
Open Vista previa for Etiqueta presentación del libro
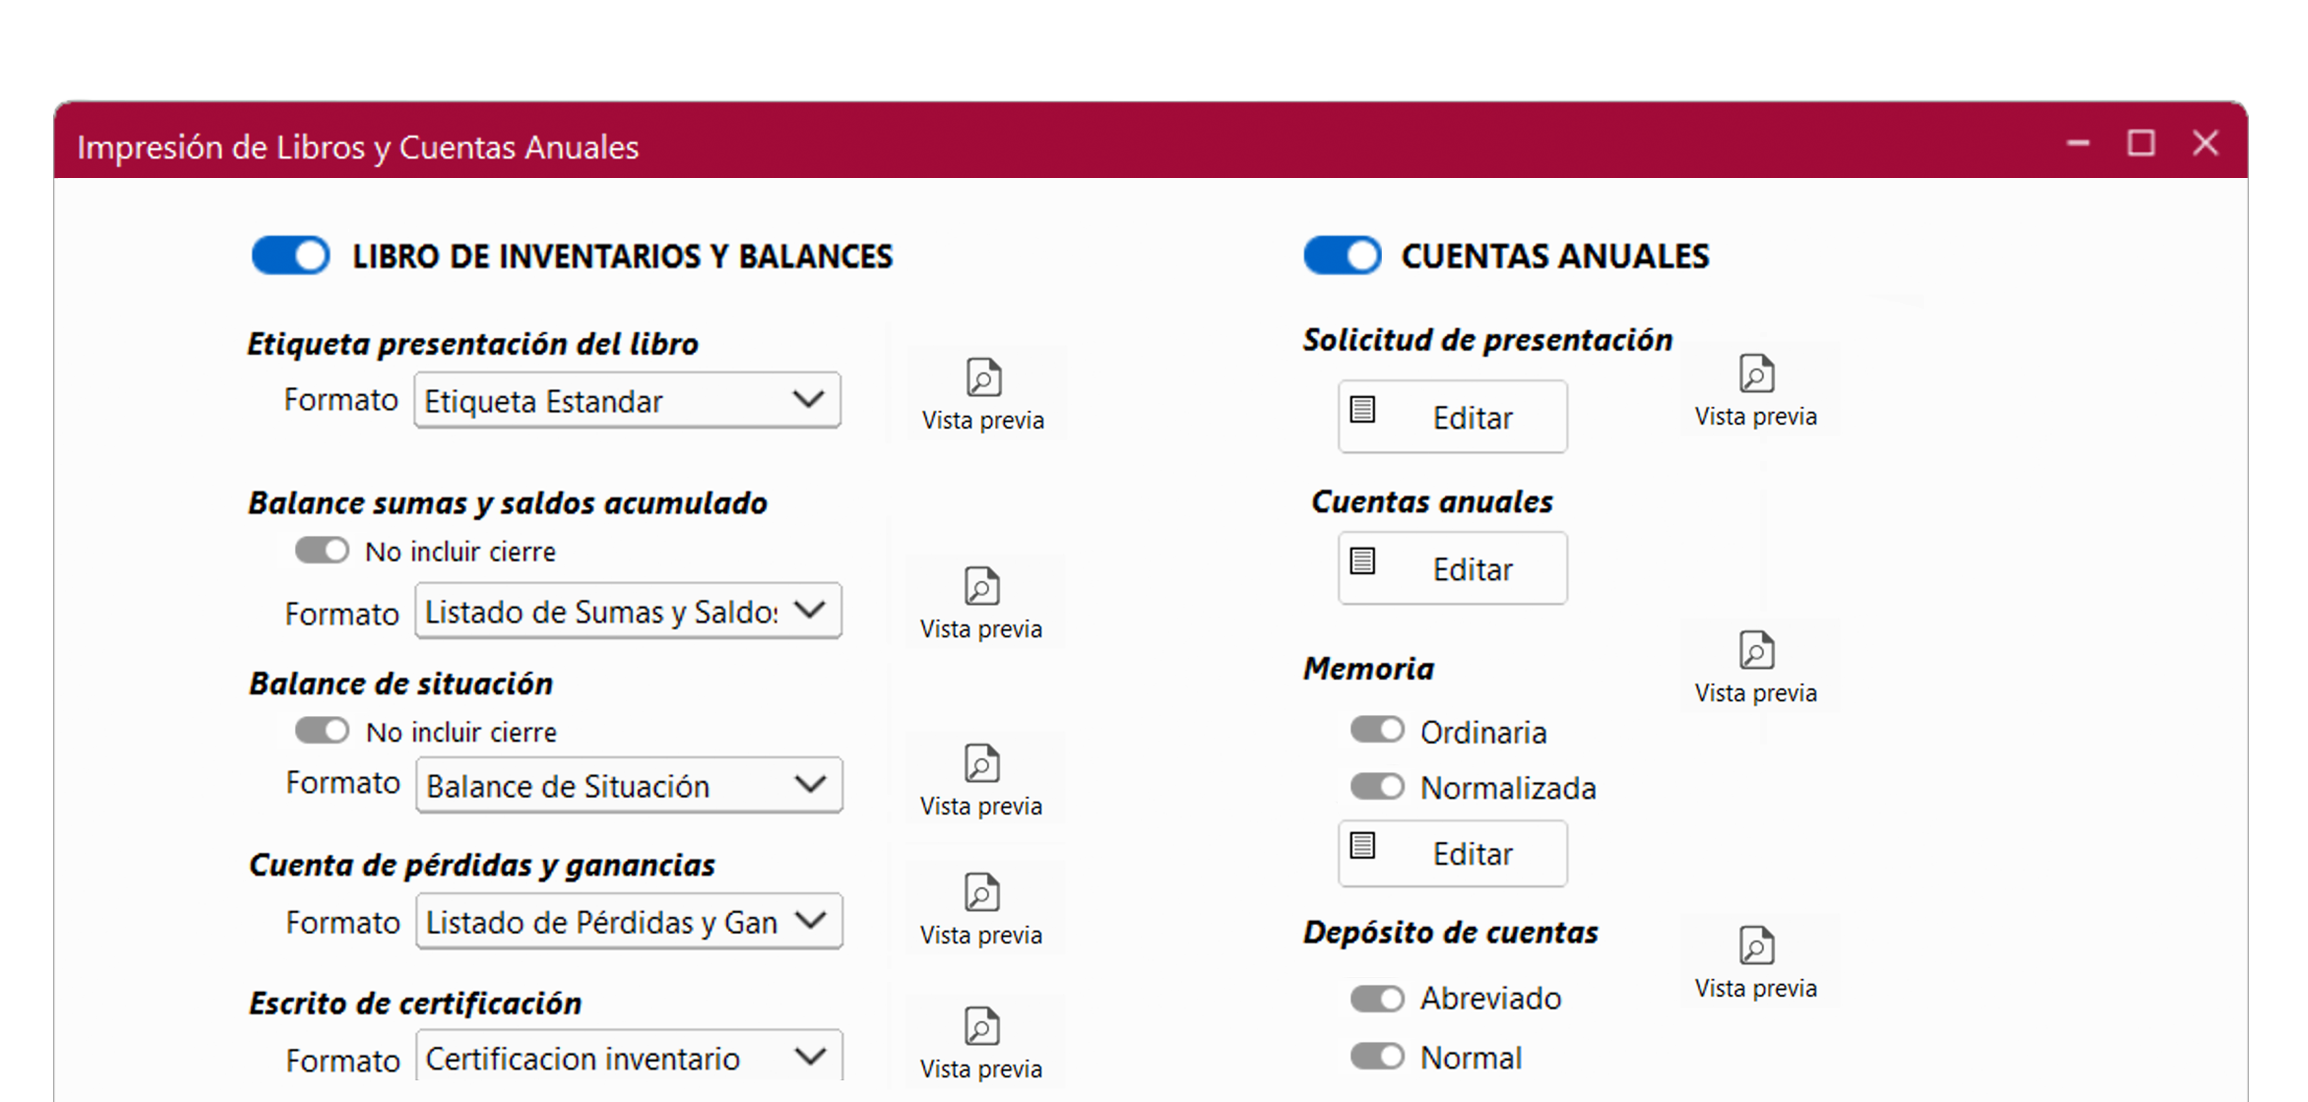(x=982, y=392)
